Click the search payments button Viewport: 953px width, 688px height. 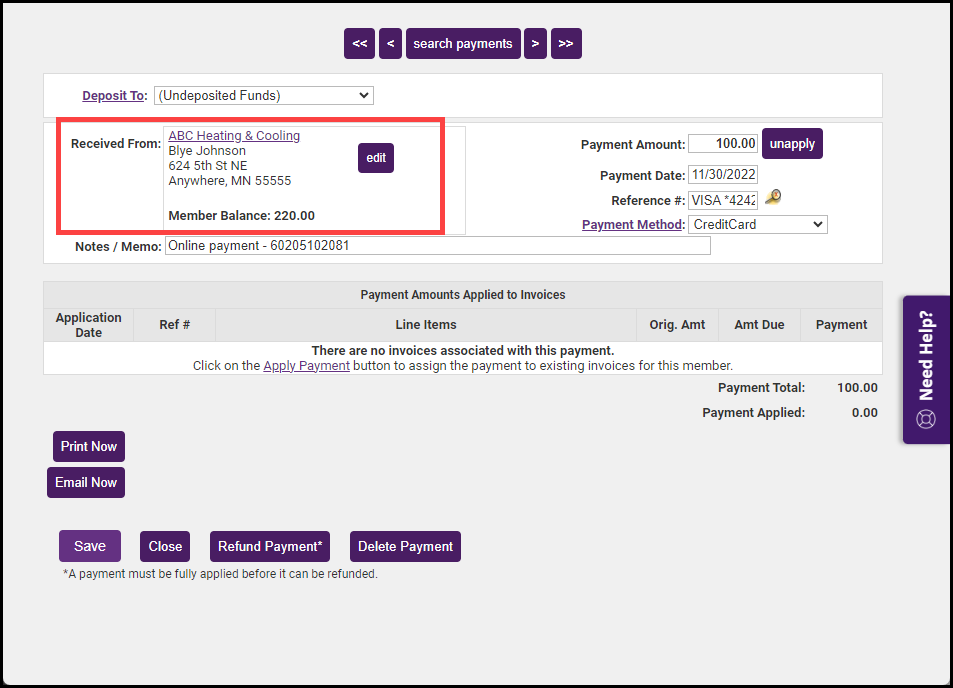tap(463, 44)
